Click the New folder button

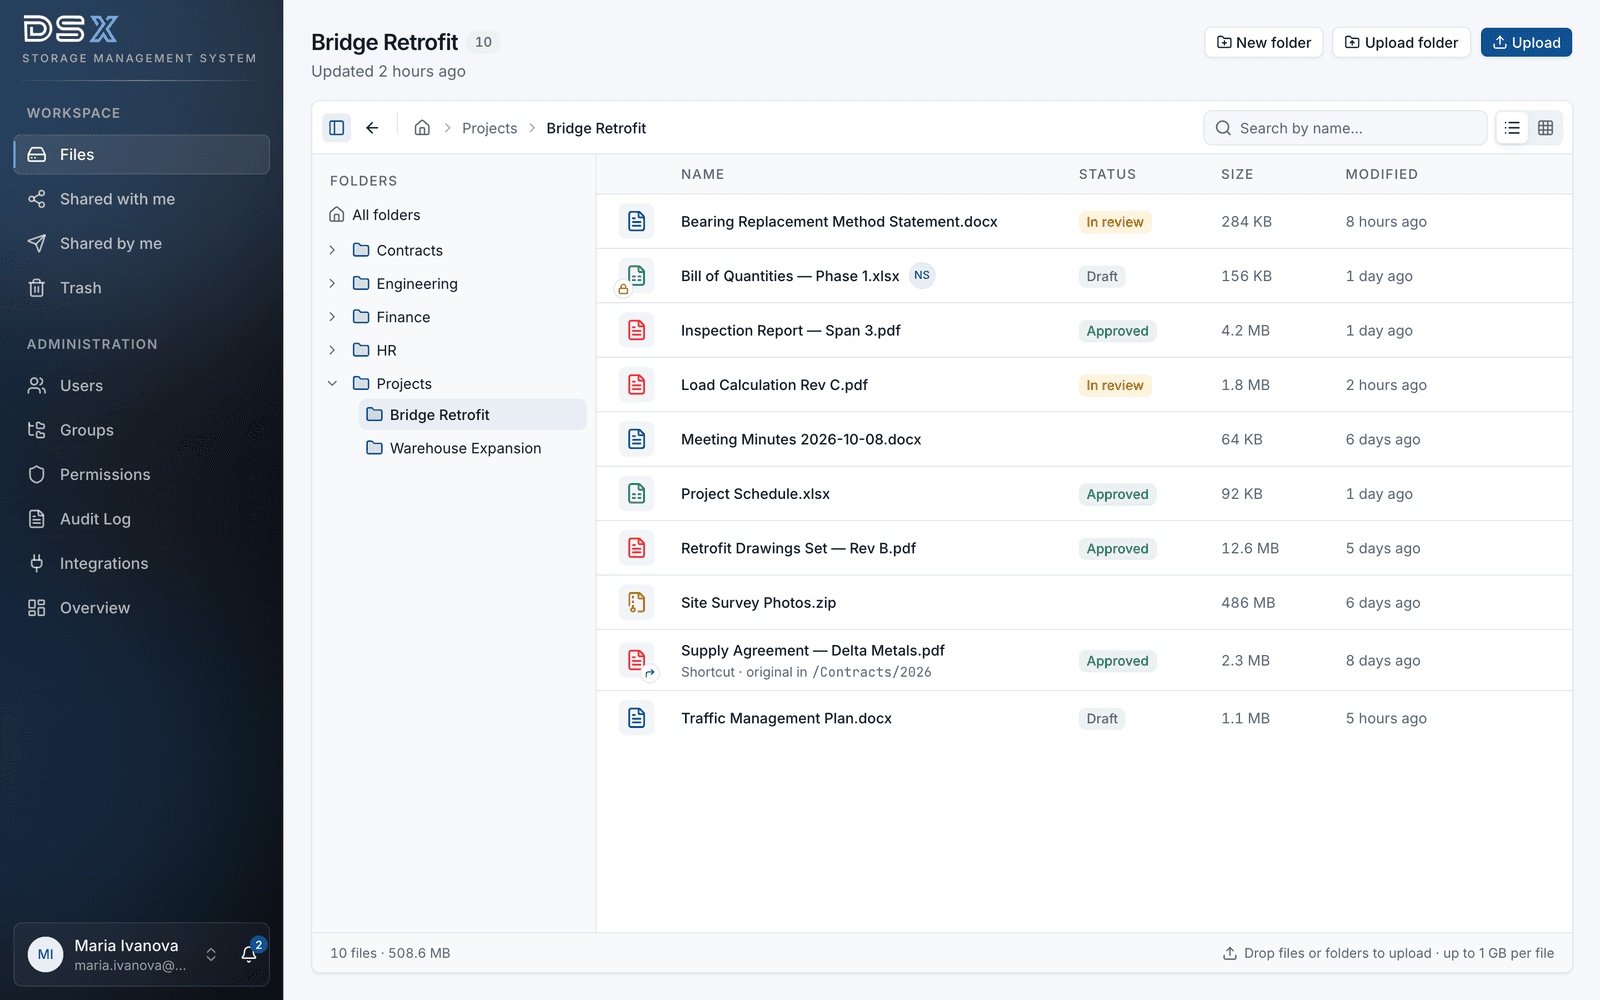1264,42
